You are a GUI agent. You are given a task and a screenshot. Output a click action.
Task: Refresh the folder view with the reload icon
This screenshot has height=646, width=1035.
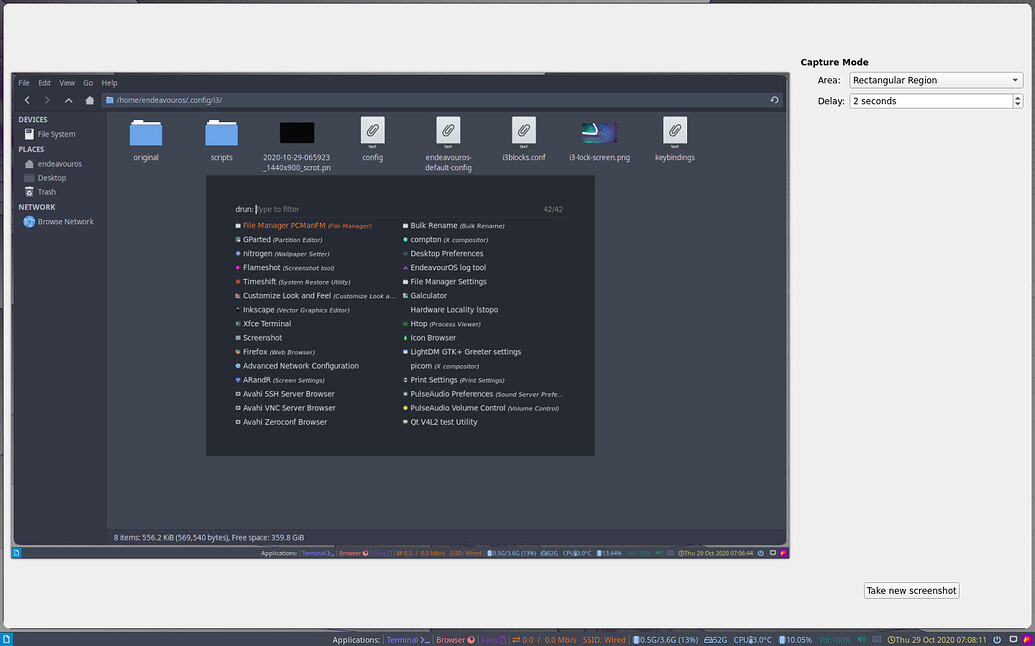[x=773, y=100]
